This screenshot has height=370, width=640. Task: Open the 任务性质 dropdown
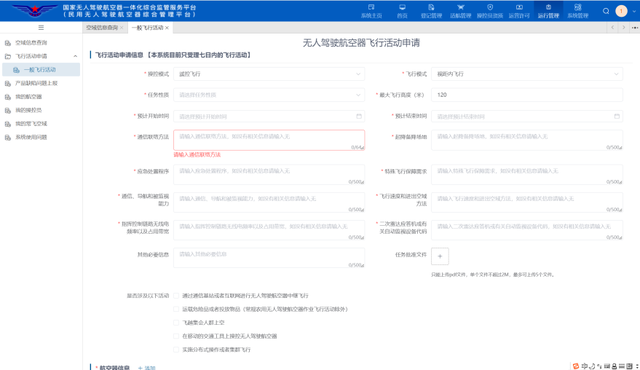pos(269,95)
